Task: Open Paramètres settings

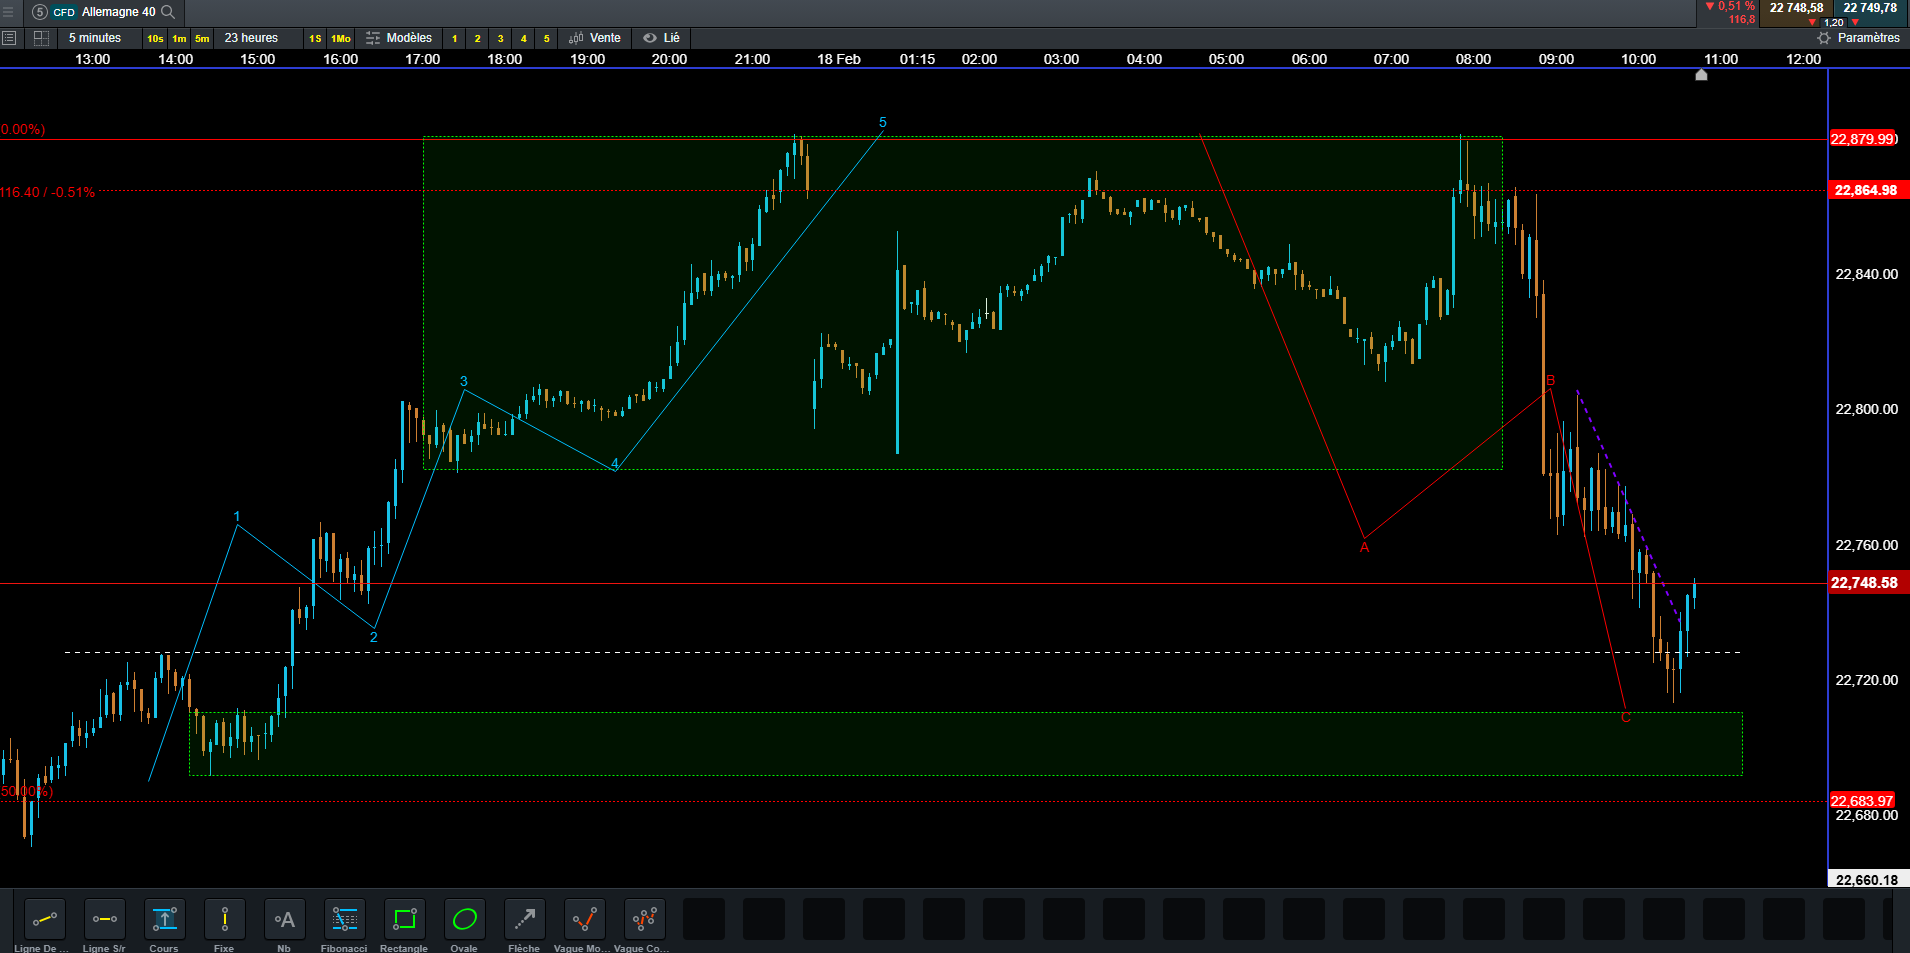Action: [1858, 38]
